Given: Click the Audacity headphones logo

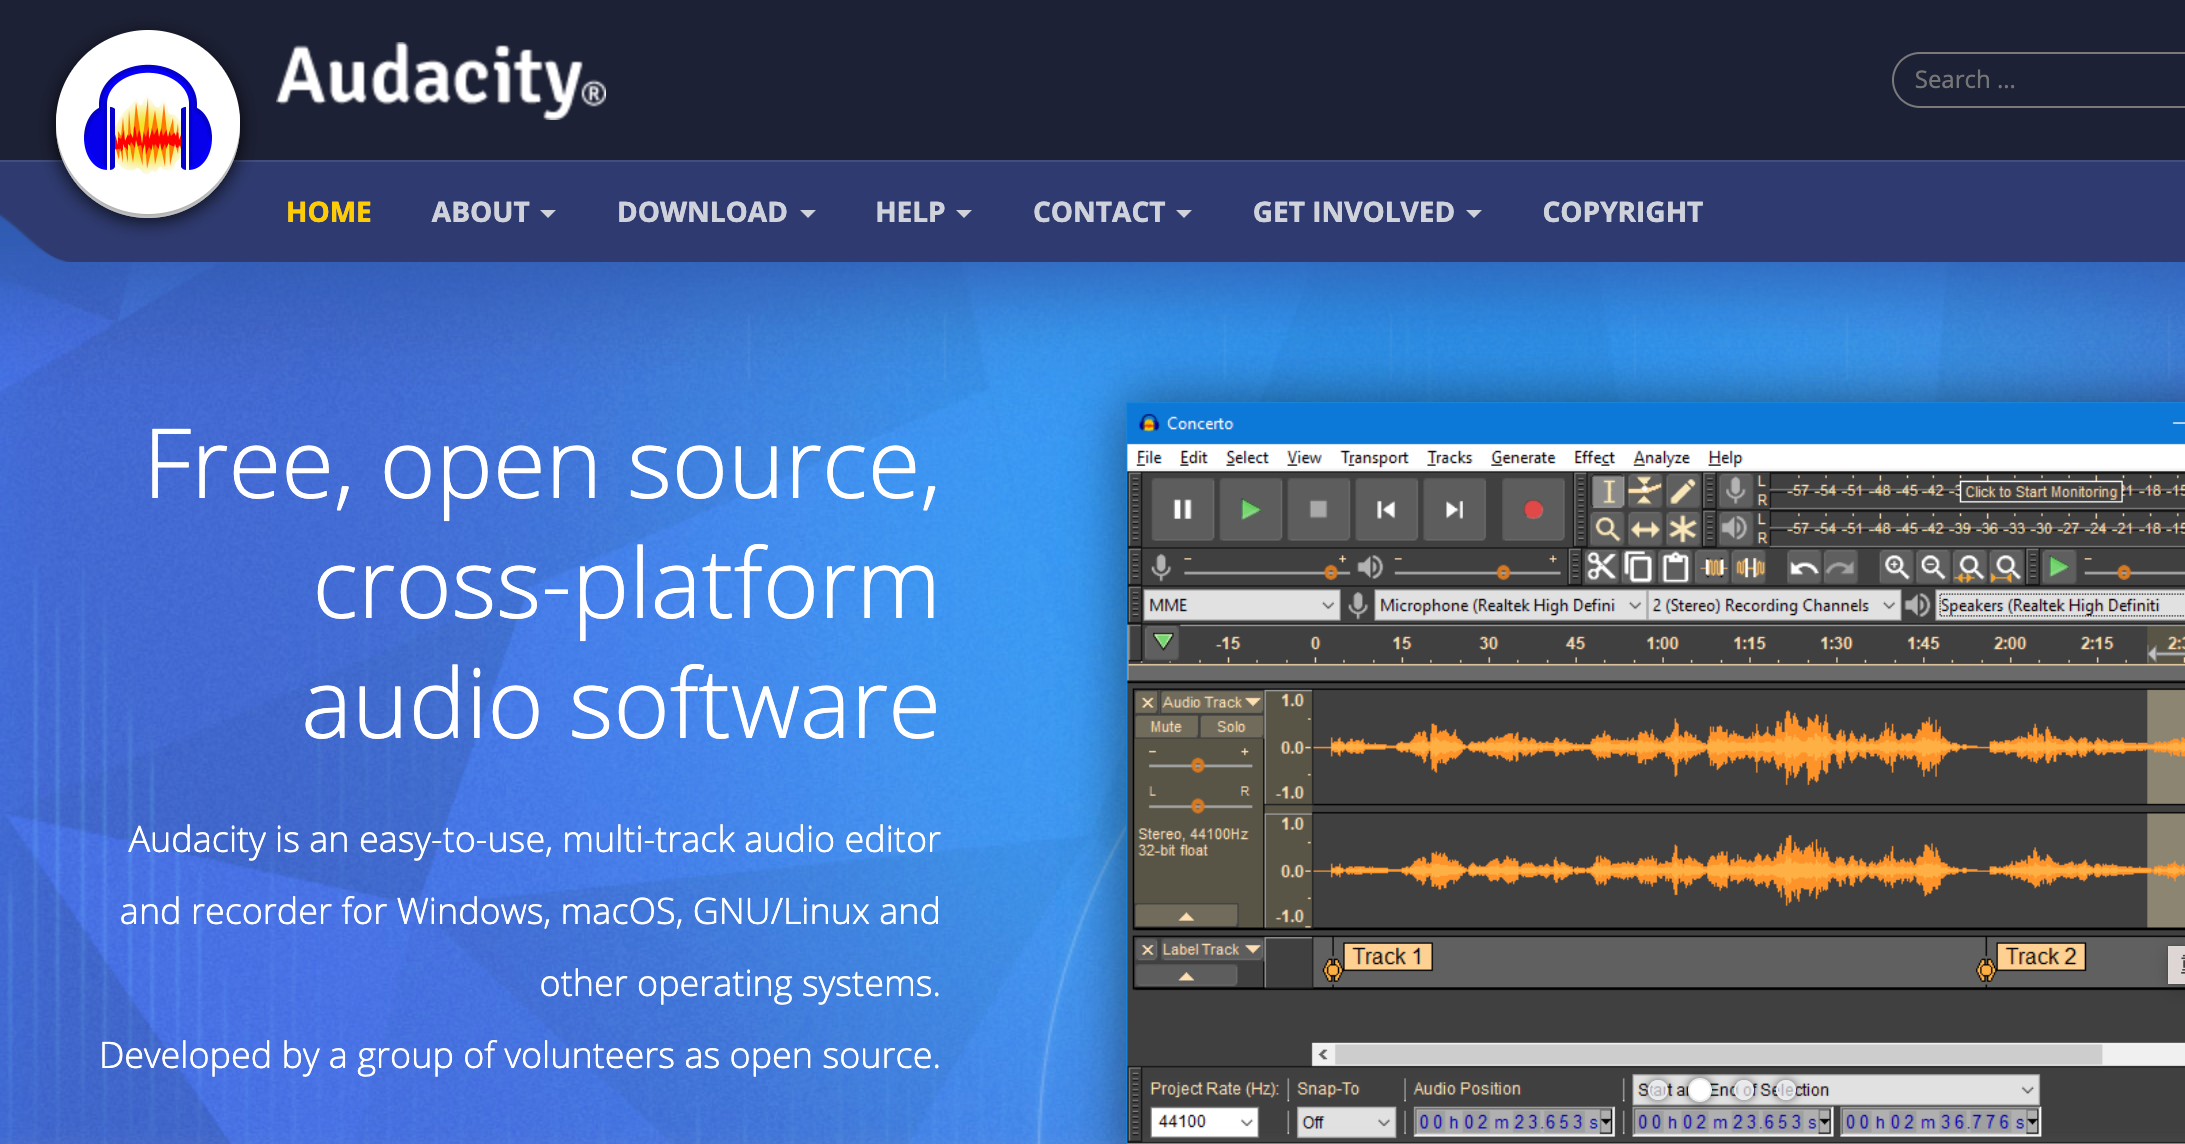Looking at the screenshot, I should click(148, 124).
